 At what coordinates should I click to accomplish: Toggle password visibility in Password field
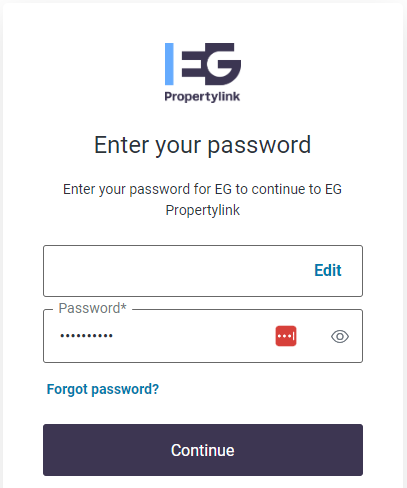coord(340,336)
